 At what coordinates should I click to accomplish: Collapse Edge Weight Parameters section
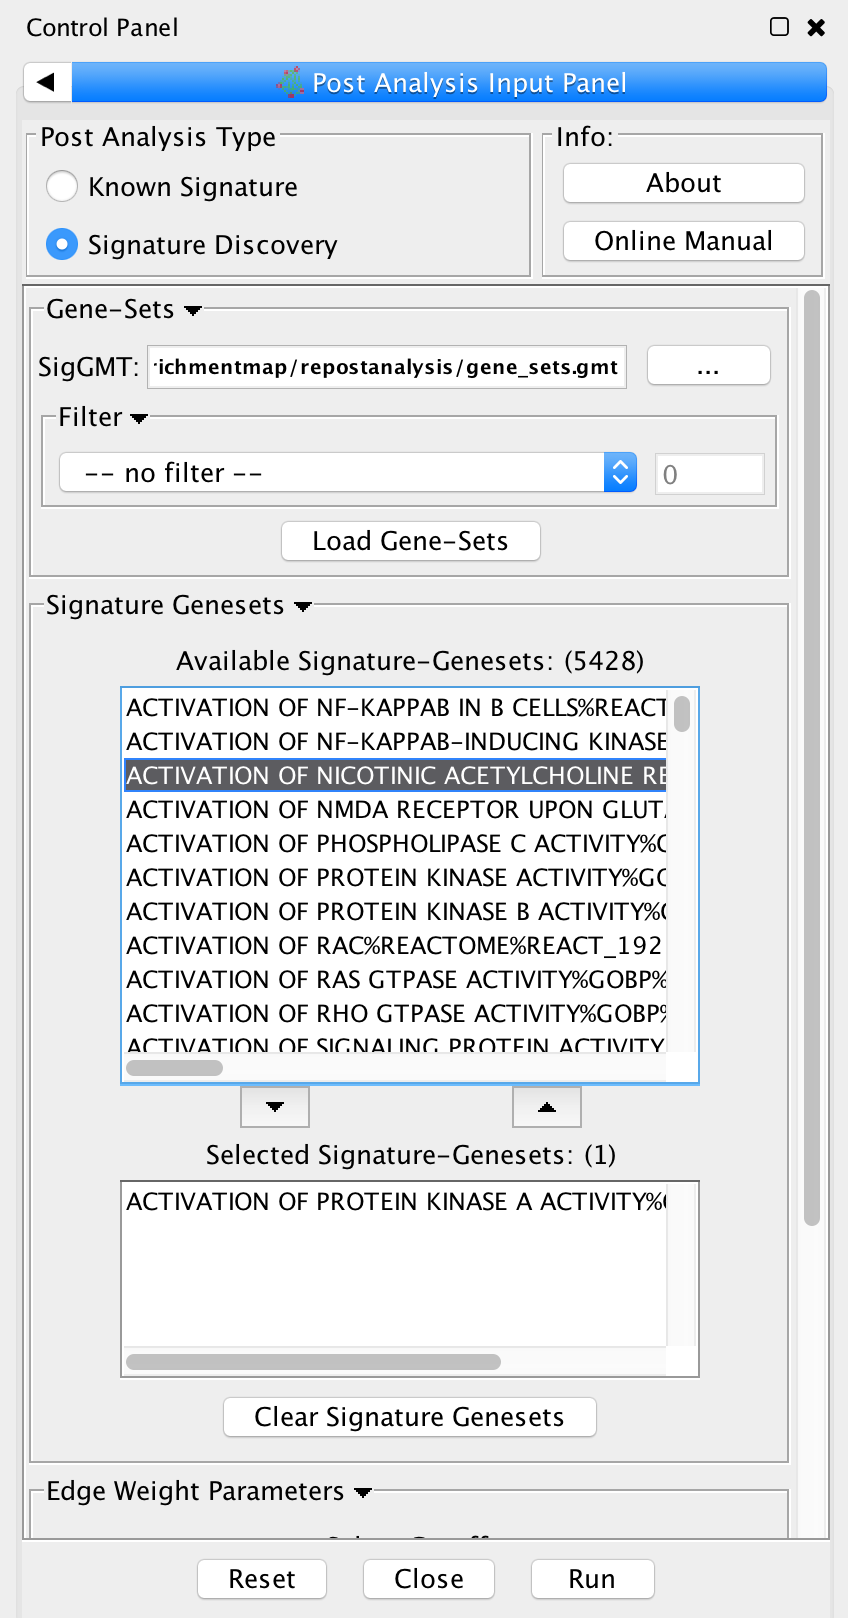click(x=363, y=1492)
